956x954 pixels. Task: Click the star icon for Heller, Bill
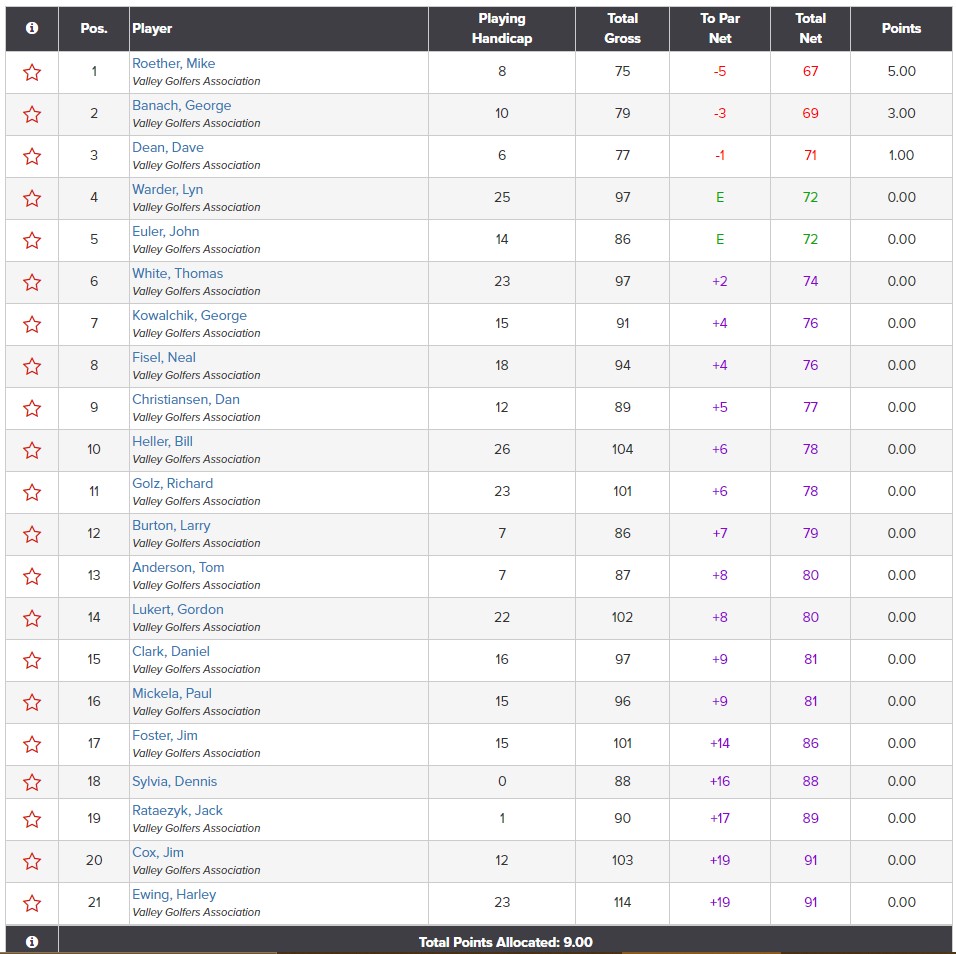pyautogui.click(x=32, y=450)
